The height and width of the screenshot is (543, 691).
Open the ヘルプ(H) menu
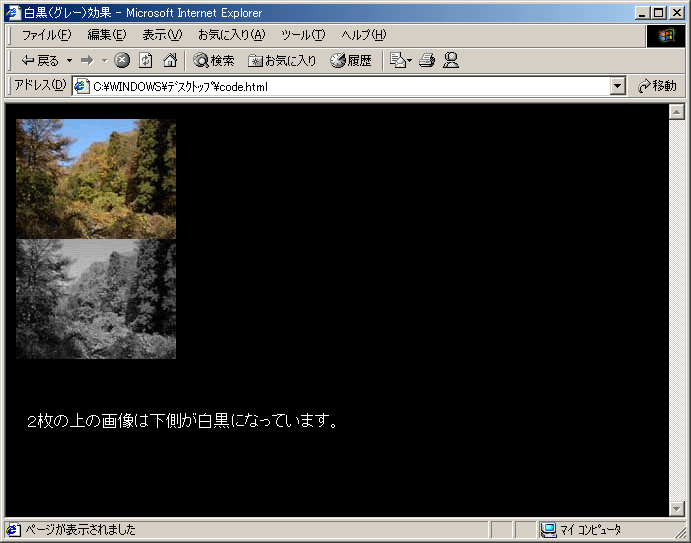pos(364,35)
